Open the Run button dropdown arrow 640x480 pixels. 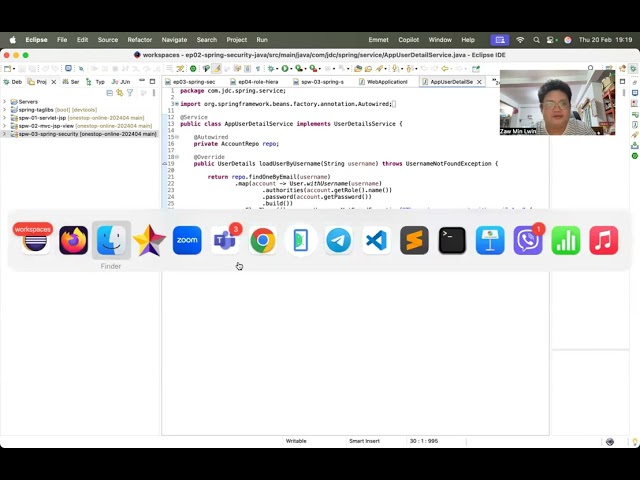click(291, 69)
